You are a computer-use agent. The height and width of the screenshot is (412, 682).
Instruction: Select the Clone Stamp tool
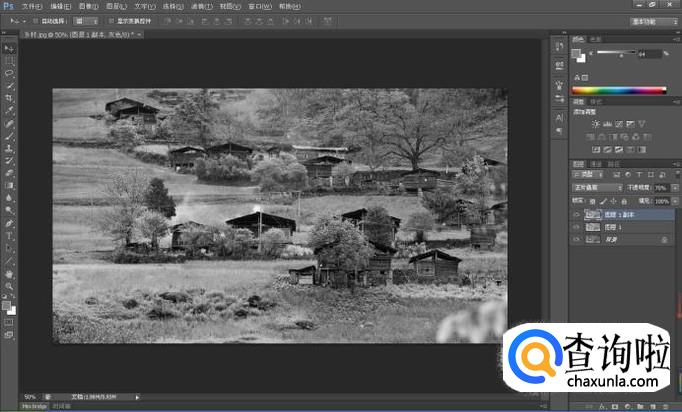[9, 148]
